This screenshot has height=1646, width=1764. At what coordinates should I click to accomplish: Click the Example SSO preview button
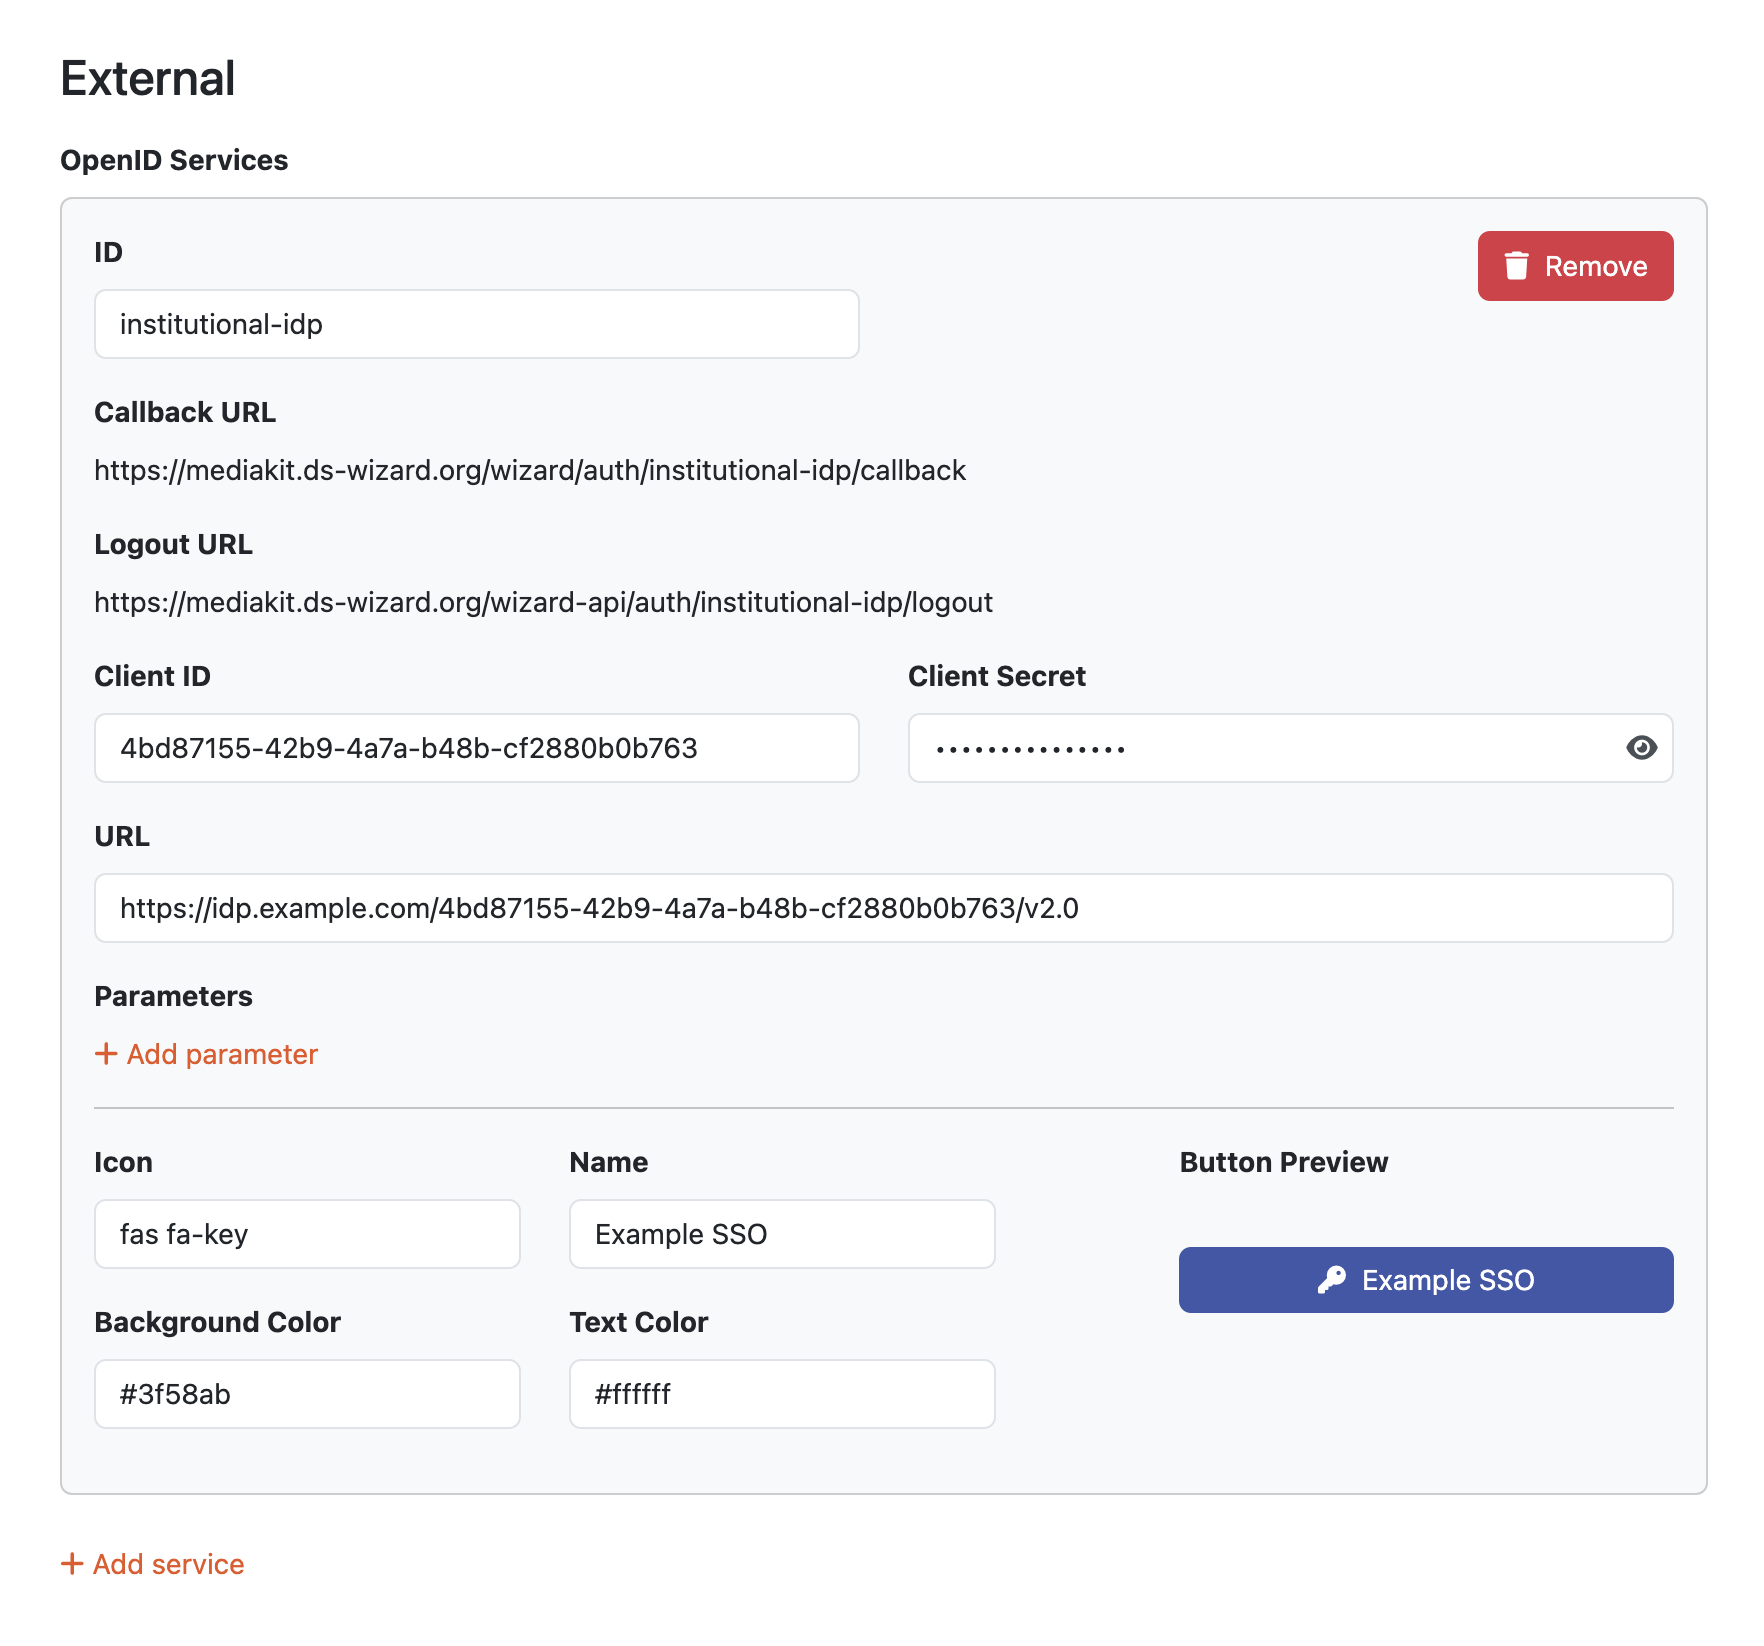(1426, 1280)
